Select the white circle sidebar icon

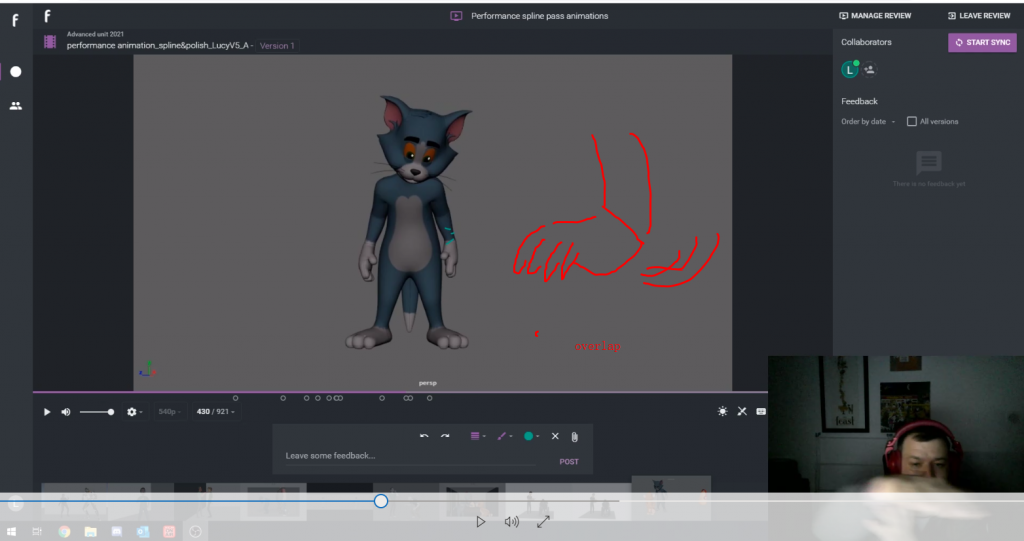coord(16,72)
